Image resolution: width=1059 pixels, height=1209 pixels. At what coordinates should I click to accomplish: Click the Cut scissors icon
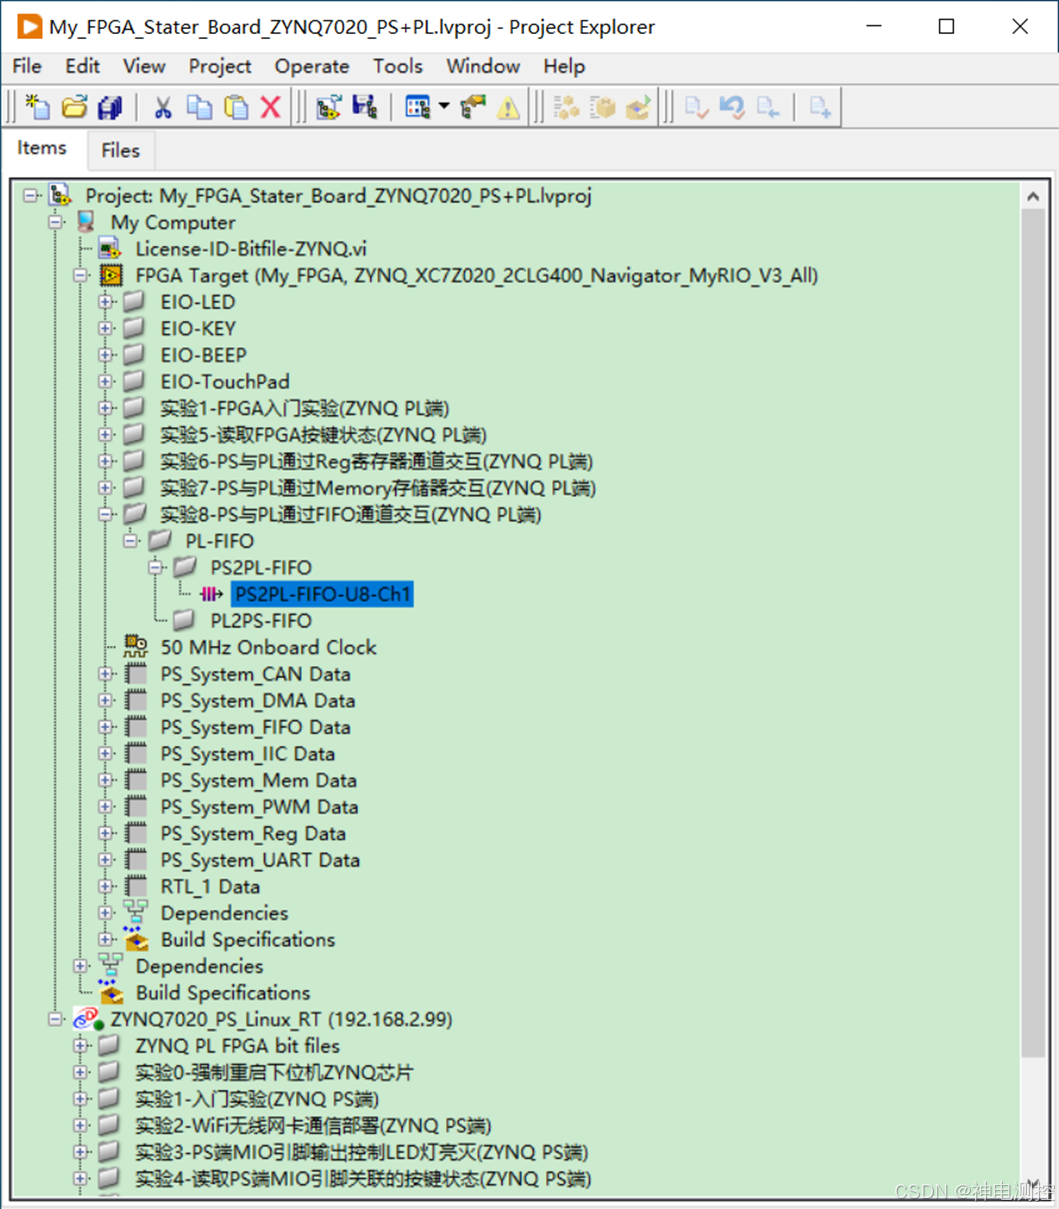click(x=163, y=107)
